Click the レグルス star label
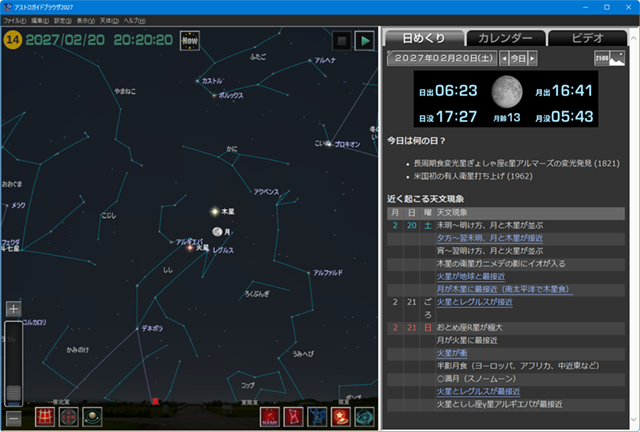Image resolution: width=640 pixels, height=432 pixels. pos(223,250)
